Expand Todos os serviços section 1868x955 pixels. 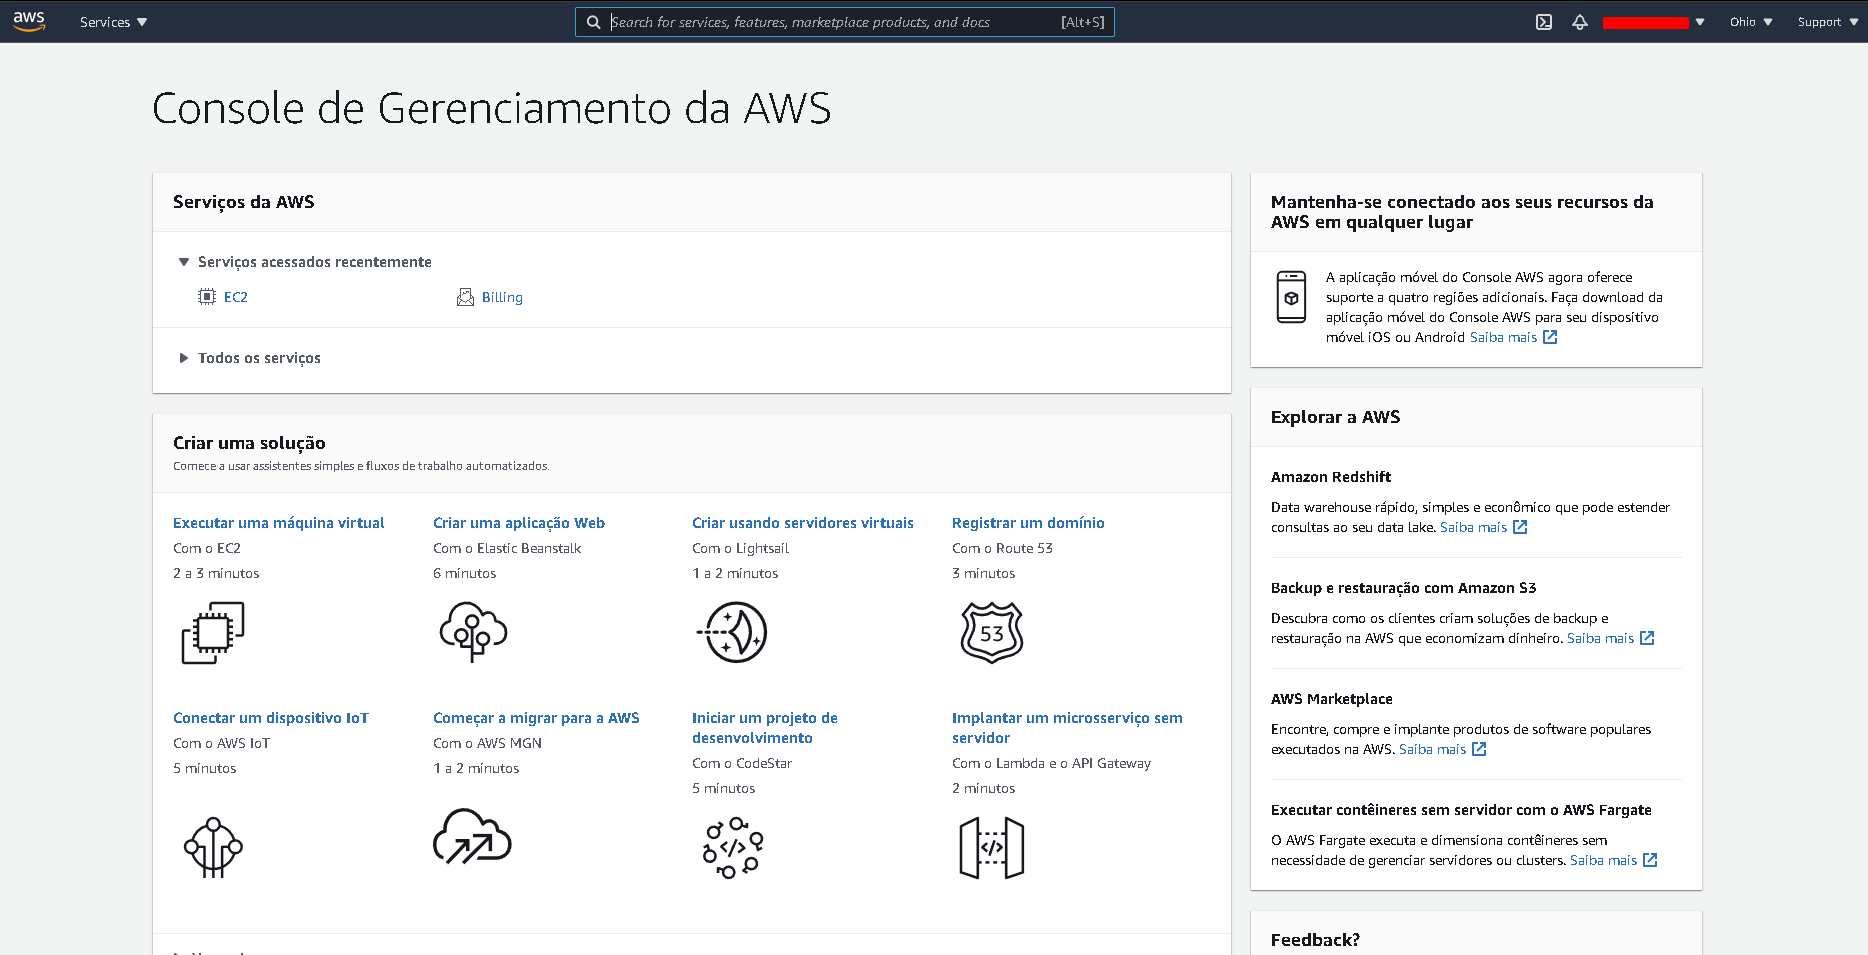click(x=250, y=358)
